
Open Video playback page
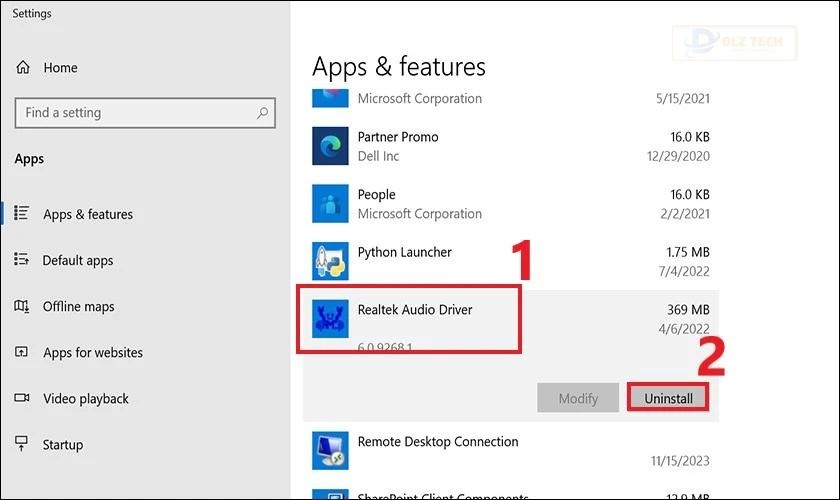(x=86, y=399)
